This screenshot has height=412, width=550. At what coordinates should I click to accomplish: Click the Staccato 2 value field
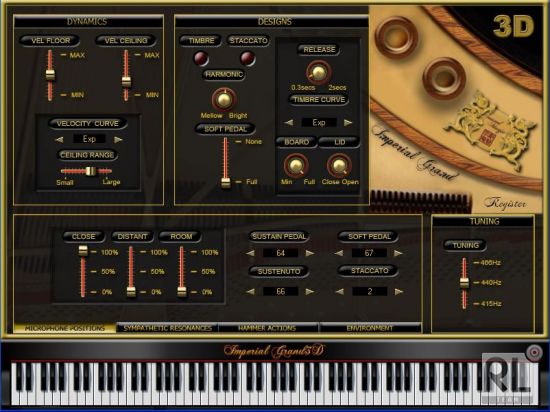[369, 291]
